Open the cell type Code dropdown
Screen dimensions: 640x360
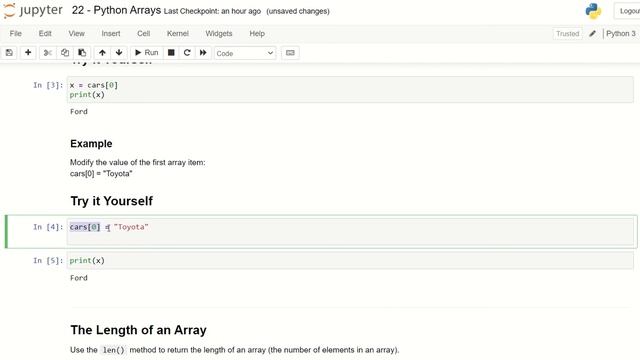pyautogui.click(x=245, y=53)
